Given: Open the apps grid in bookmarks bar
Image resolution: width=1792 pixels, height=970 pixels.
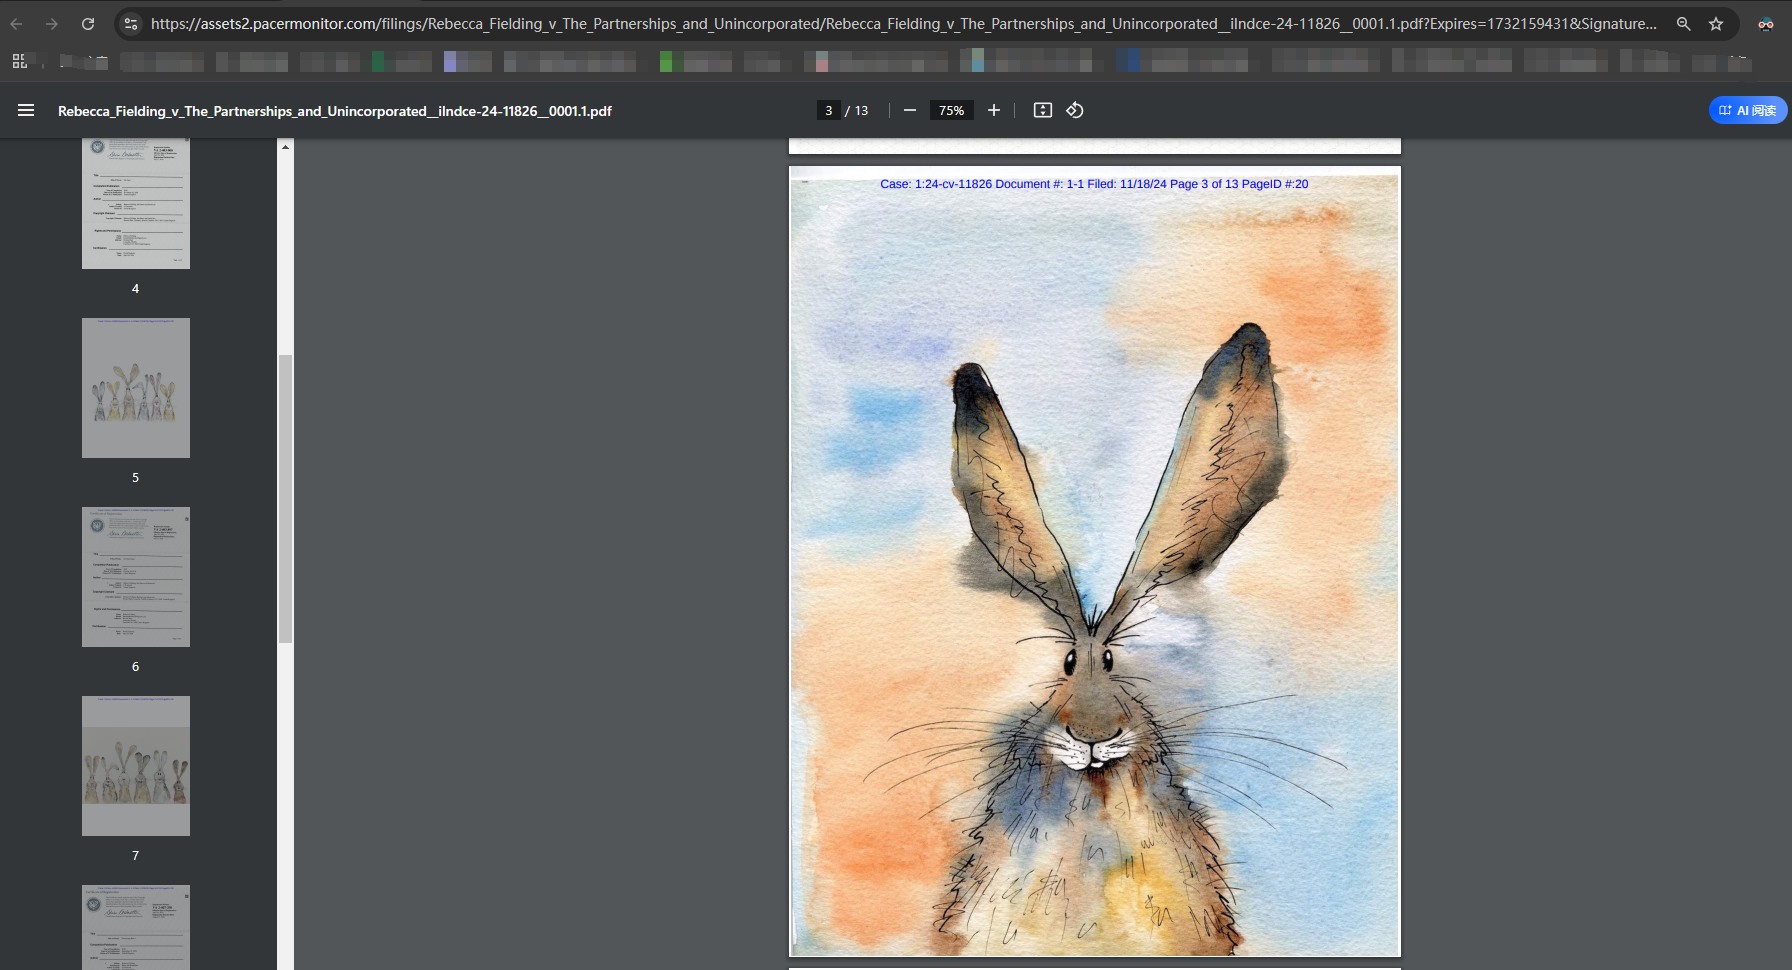Looking at the screenshot, I should coord(20,62).
